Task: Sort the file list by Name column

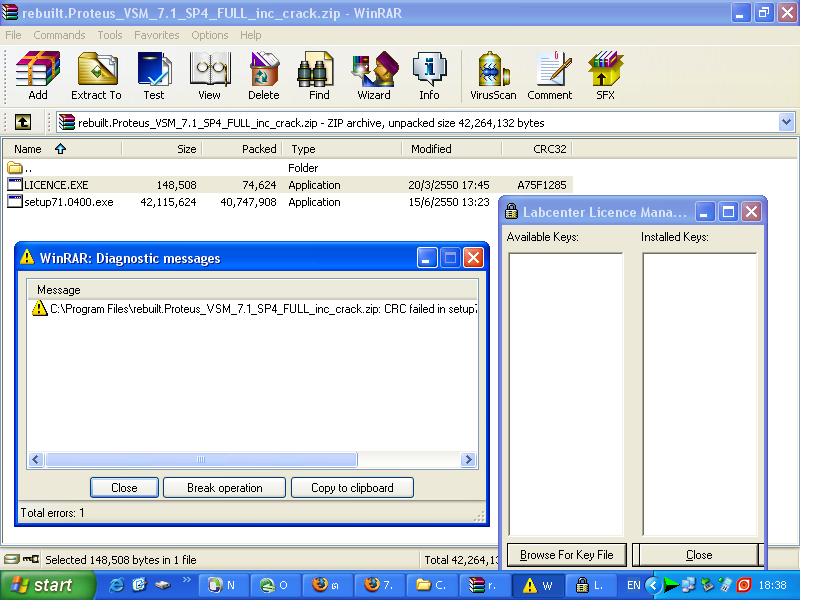Action: tap(62, 149)
